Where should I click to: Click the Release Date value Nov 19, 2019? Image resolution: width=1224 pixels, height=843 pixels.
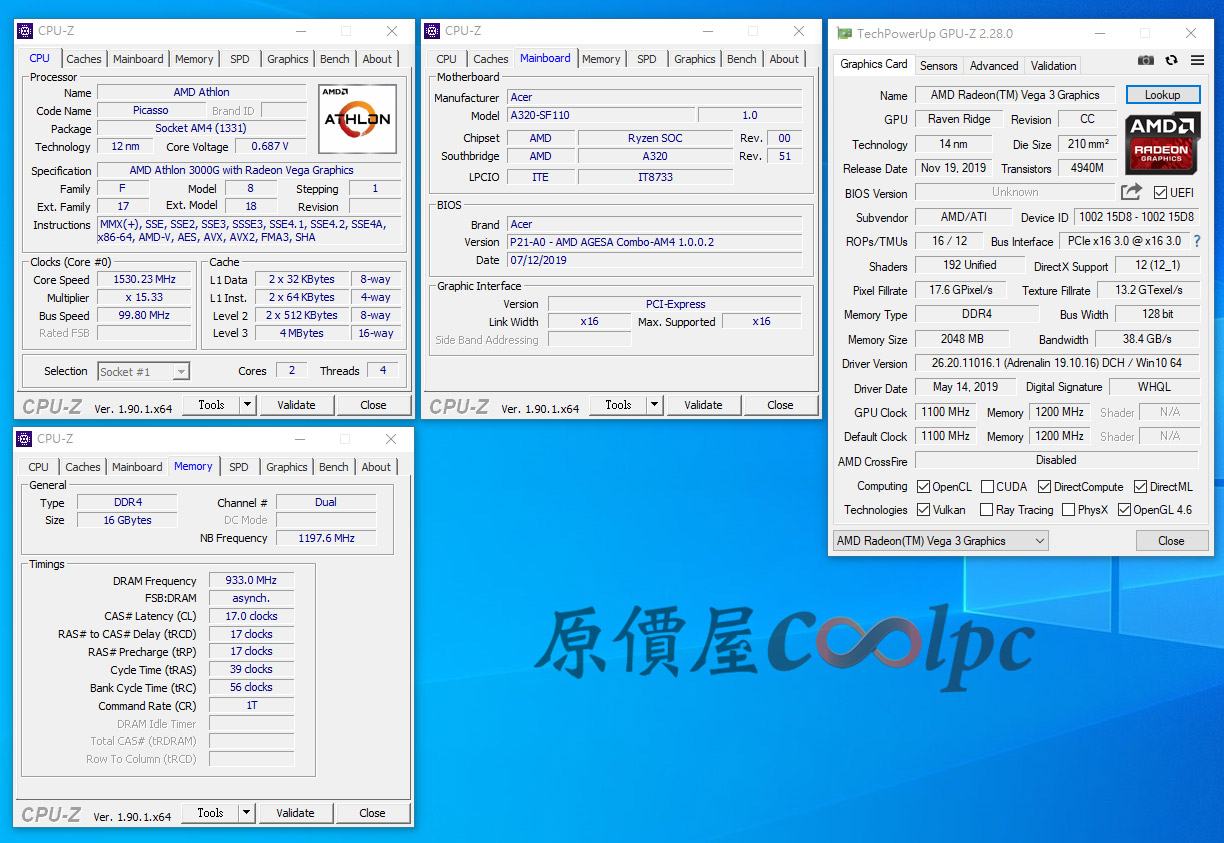[x=953, y=168]
